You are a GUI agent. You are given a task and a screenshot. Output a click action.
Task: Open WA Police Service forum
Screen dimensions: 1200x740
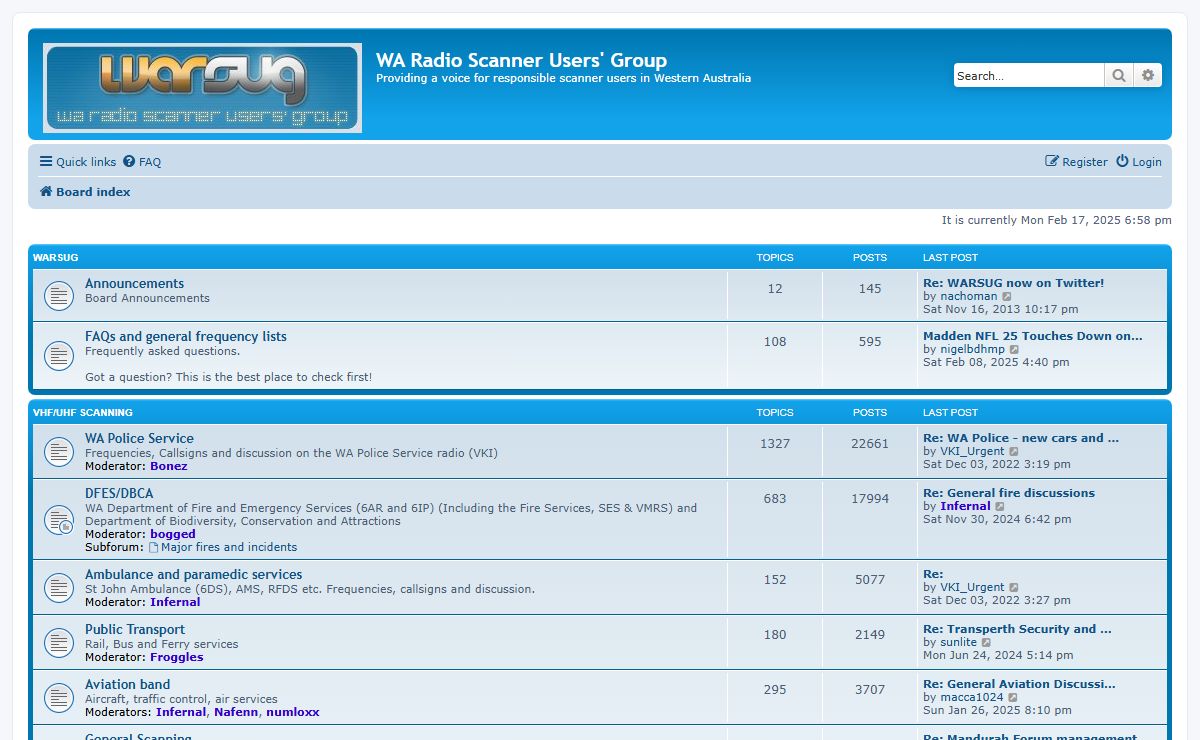139,439
